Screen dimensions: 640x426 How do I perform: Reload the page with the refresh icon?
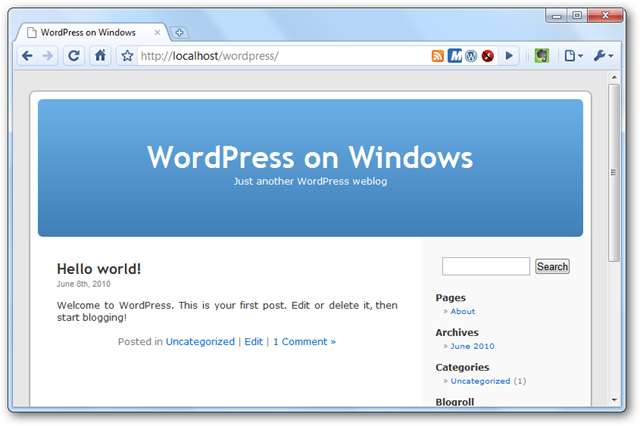[74, 56]
